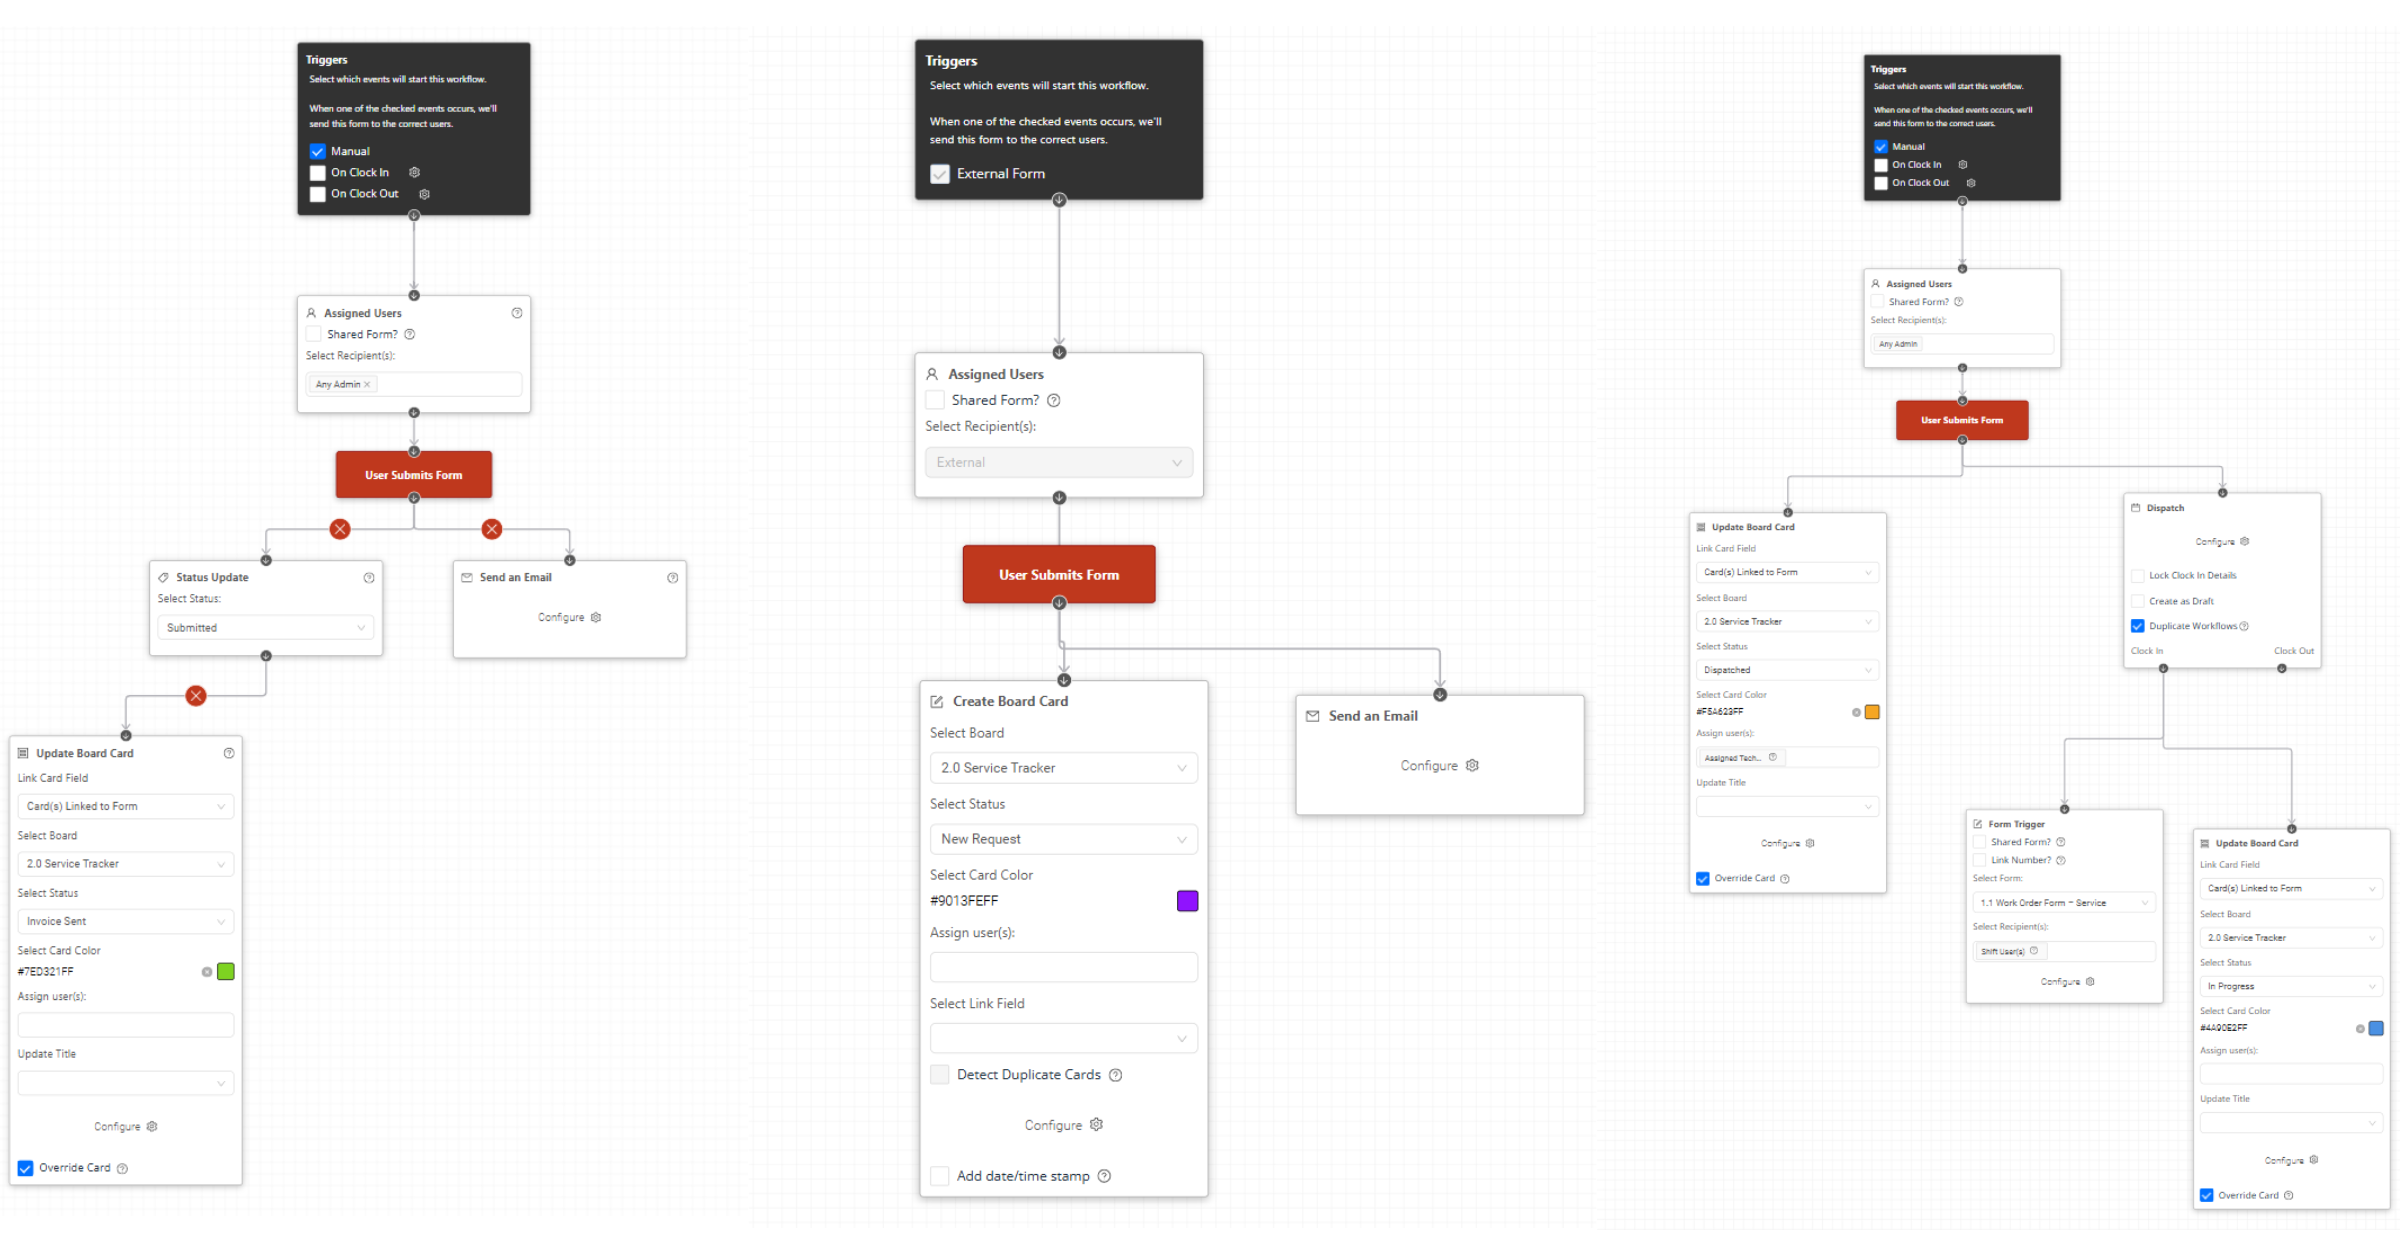Open 1.1 Work Order Form – Service dropdown
The image size is (2400, 1256).
[x=2064, y=903]
